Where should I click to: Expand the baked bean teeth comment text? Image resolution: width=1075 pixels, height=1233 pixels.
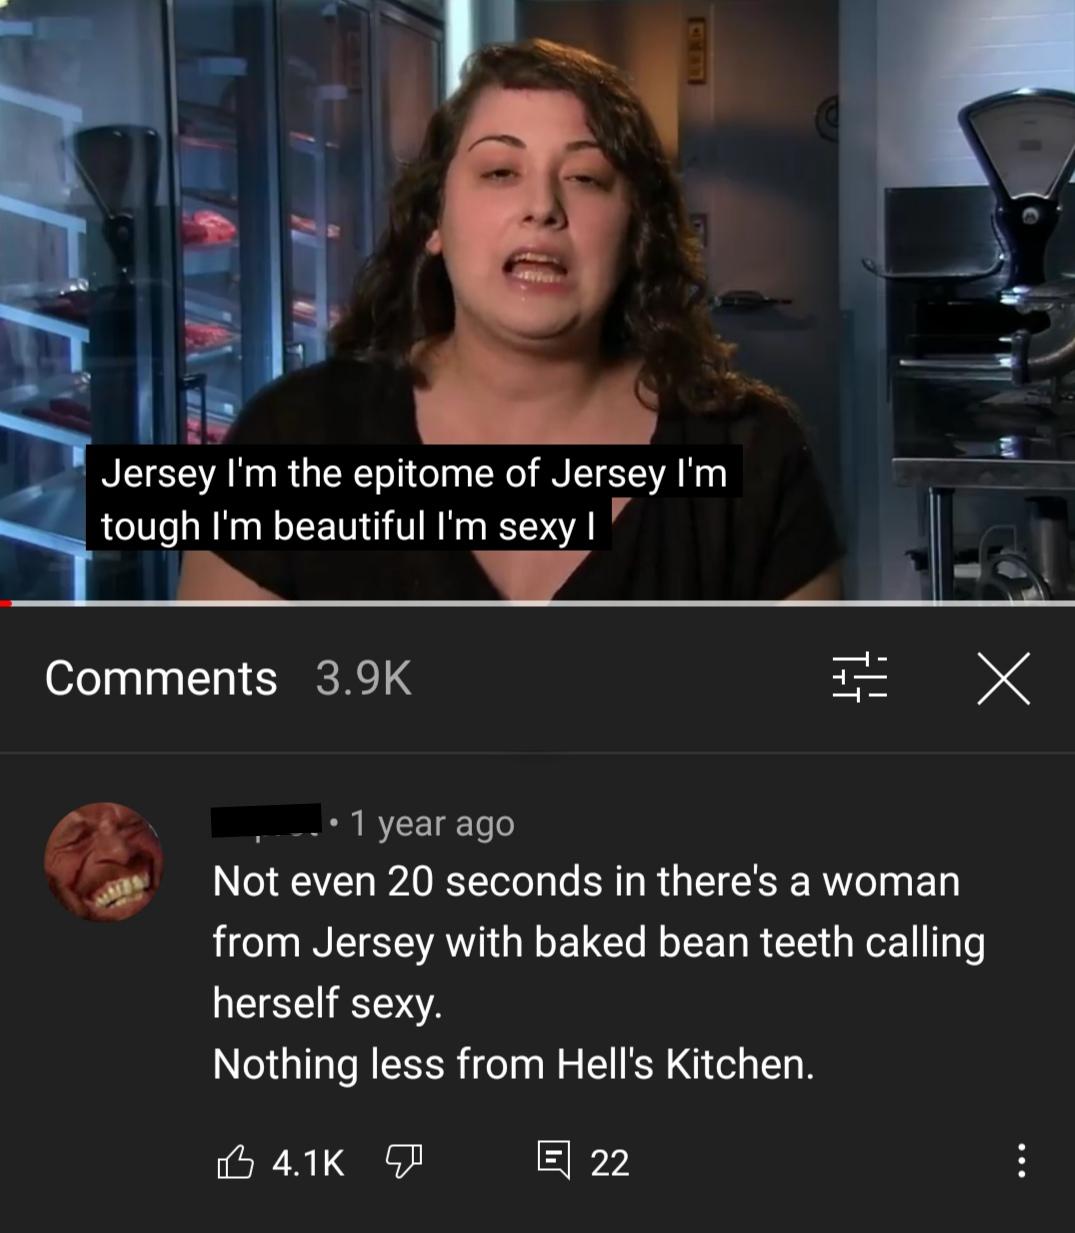coord(598,972)
